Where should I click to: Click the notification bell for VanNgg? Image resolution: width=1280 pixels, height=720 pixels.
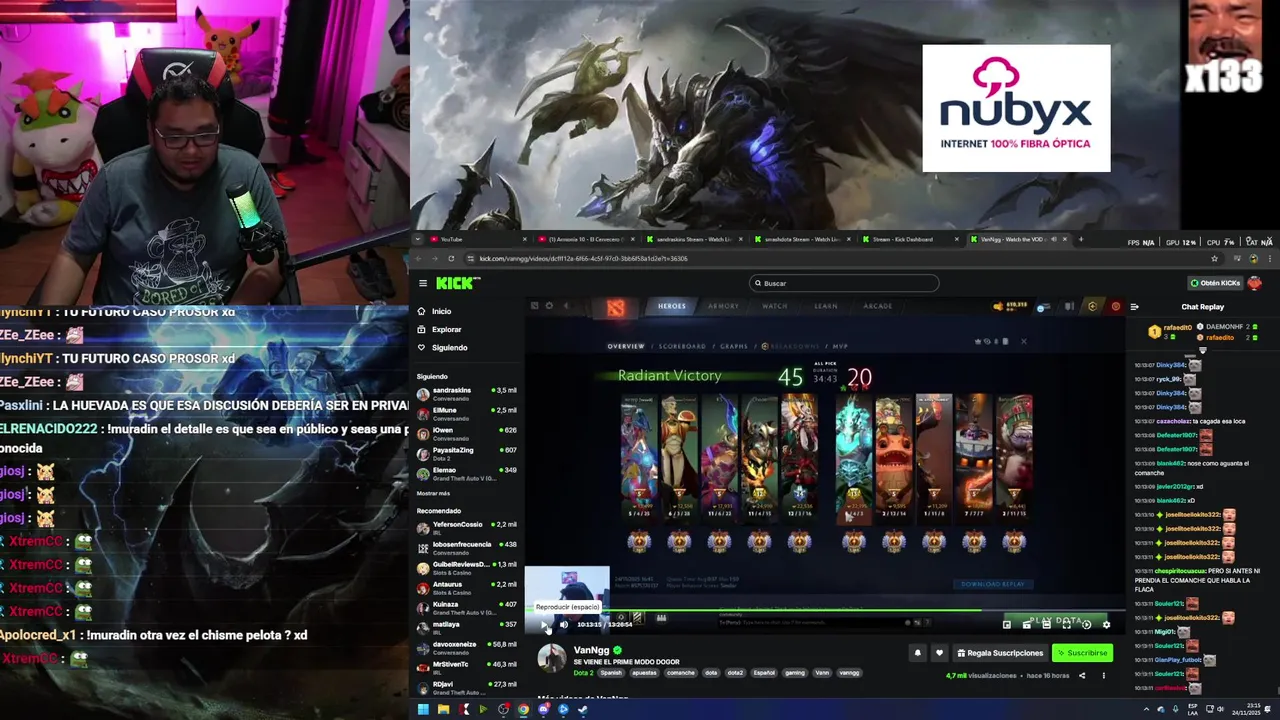[917, 653]
